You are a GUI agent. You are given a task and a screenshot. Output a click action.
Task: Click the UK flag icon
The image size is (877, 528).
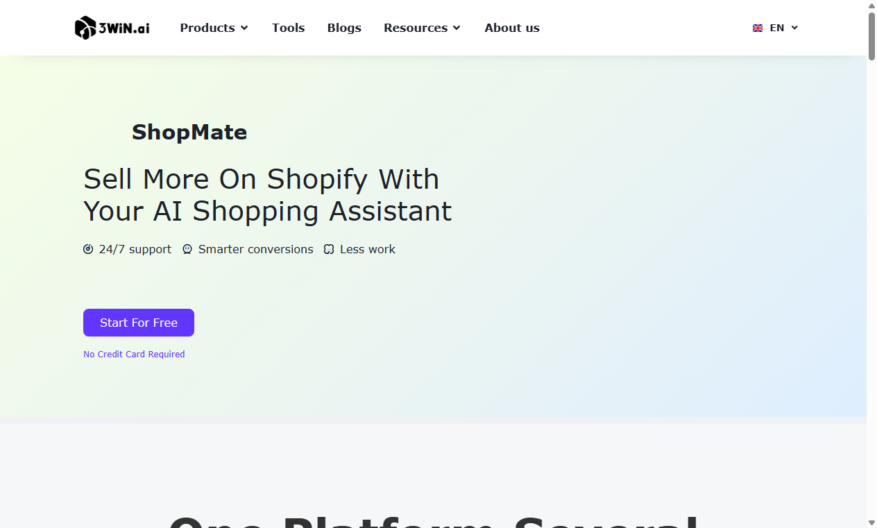(x=757, y=28)
